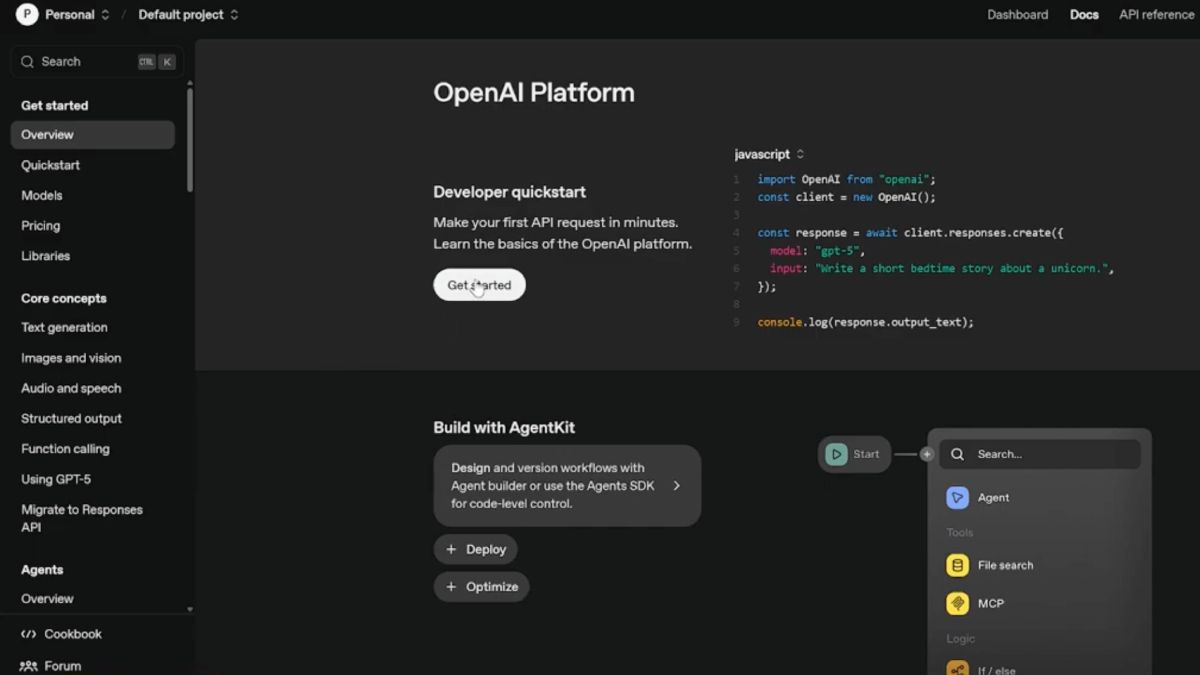Click the chevron on Agent builder card
The height and width of the screenshot is (675, 1200).
point(677,486)
